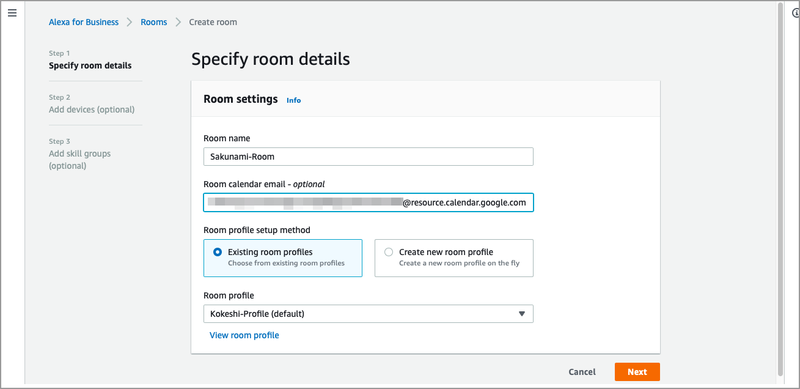The width and height of the screenshot is (800, 389).
Task: Click the breadcrumb chevron after Rooms
Action: [178, 22]
